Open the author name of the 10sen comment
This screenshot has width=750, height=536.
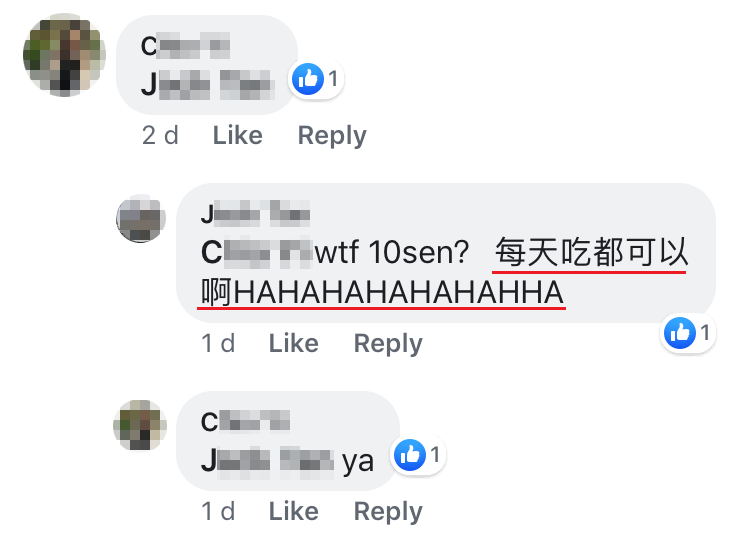(x=255, y=213)
